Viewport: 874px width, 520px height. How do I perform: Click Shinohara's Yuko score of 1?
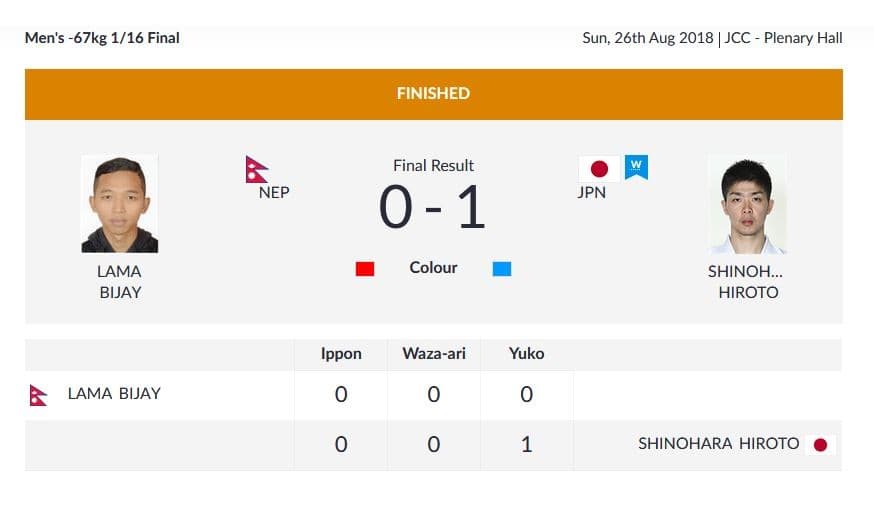(527, 444)
